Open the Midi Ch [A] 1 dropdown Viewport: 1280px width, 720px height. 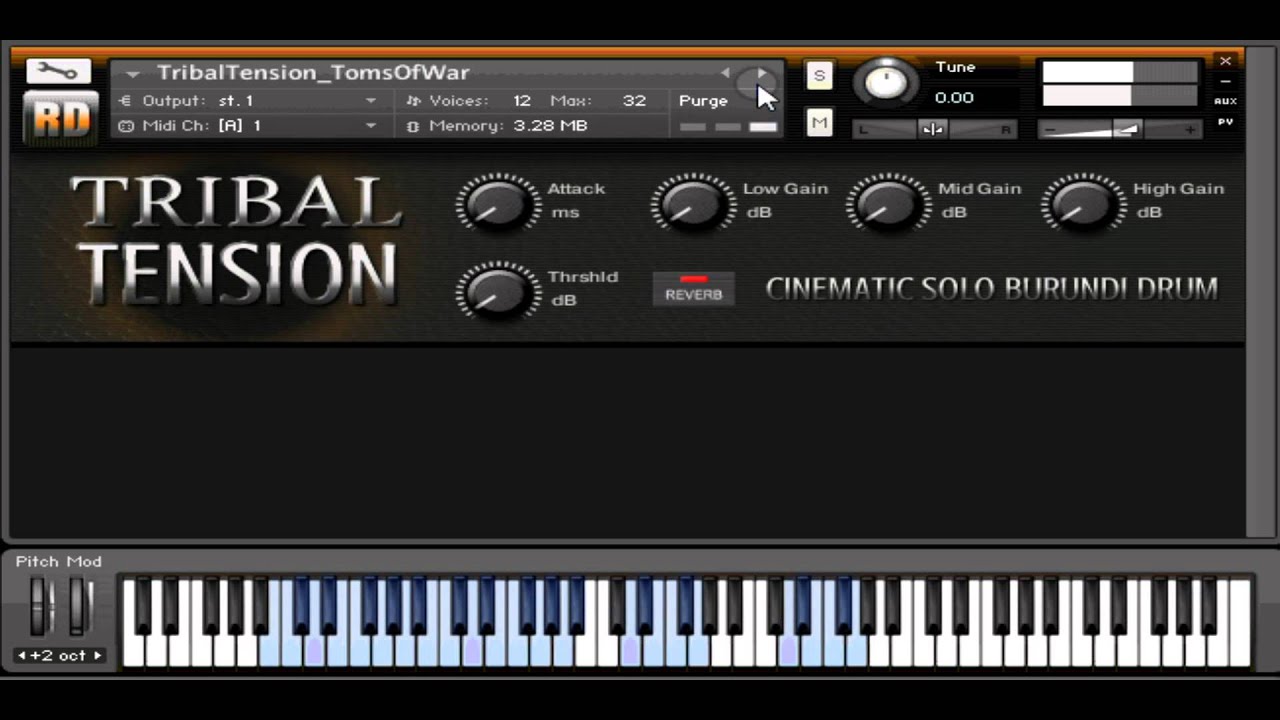(248, 126)
